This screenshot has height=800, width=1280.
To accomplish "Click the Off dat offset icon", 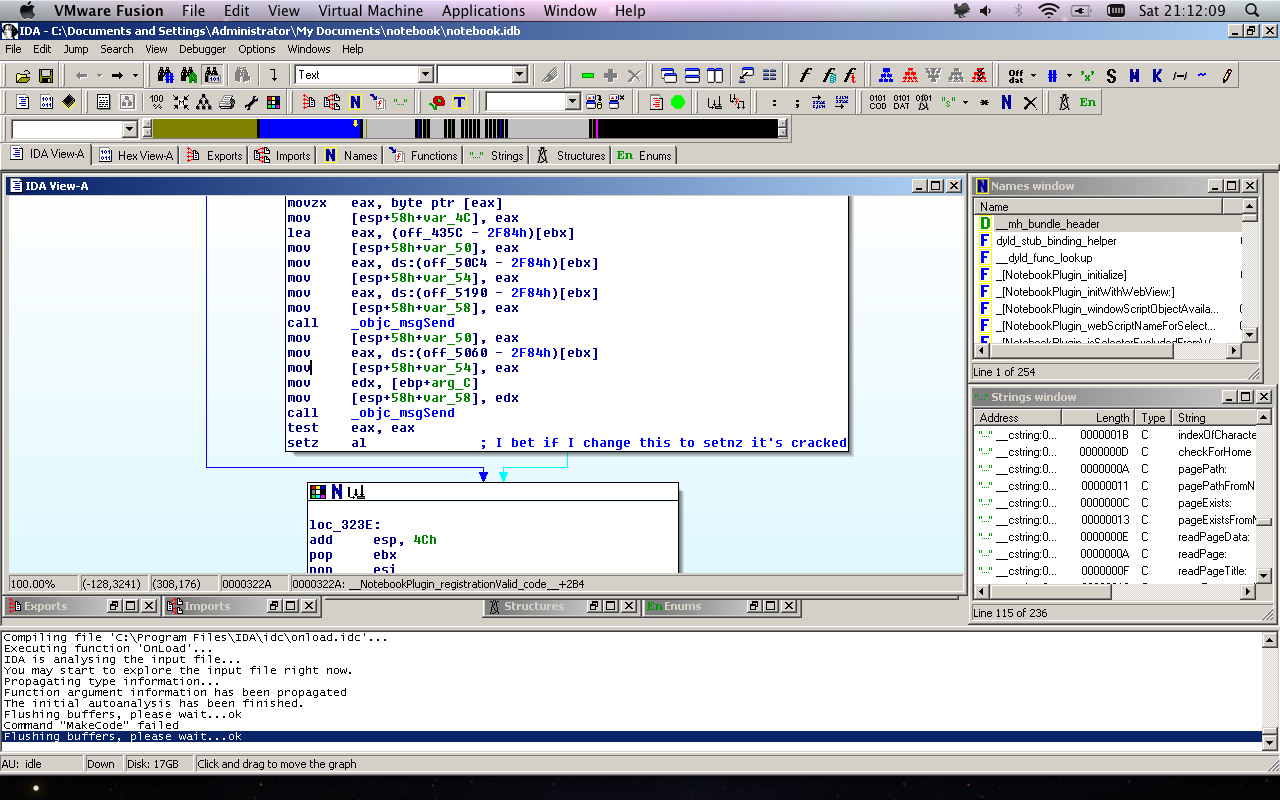I will (1016, 75).
